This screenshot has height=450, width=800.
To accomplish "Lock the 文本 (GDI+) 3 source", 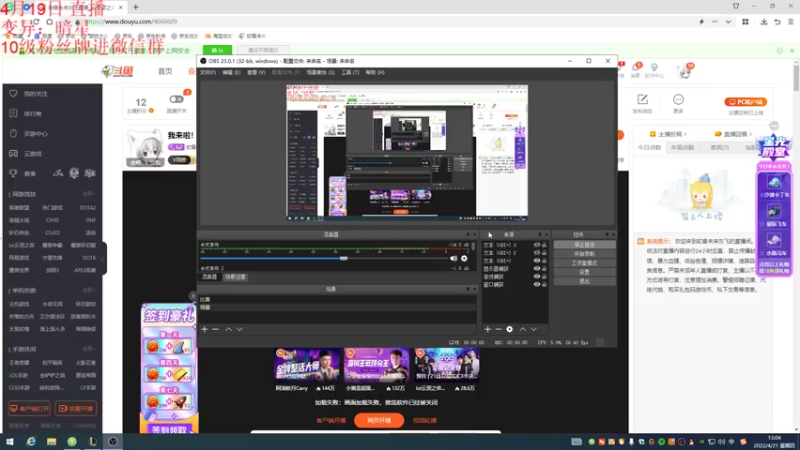I will pos(544,245).
